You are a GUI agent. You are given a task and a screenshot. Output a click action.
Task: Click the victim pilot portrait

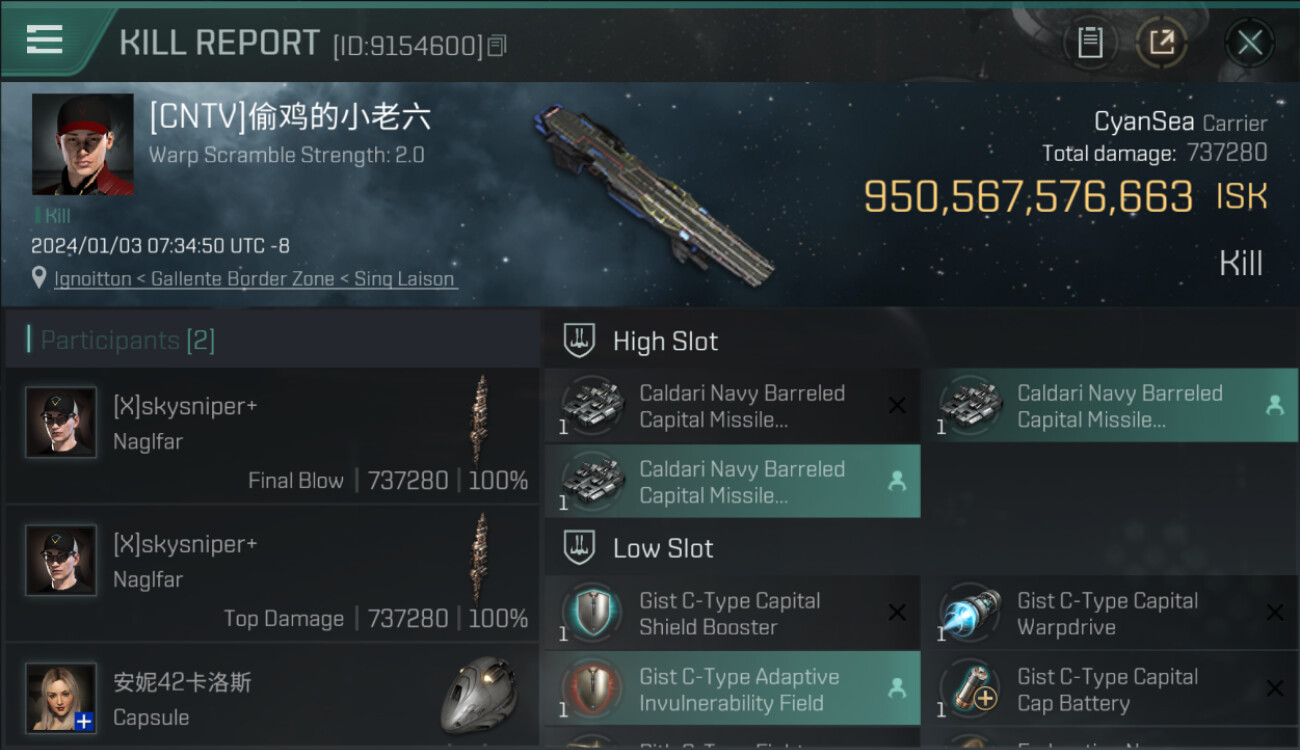pyautogui.click(x=82, y=144)
